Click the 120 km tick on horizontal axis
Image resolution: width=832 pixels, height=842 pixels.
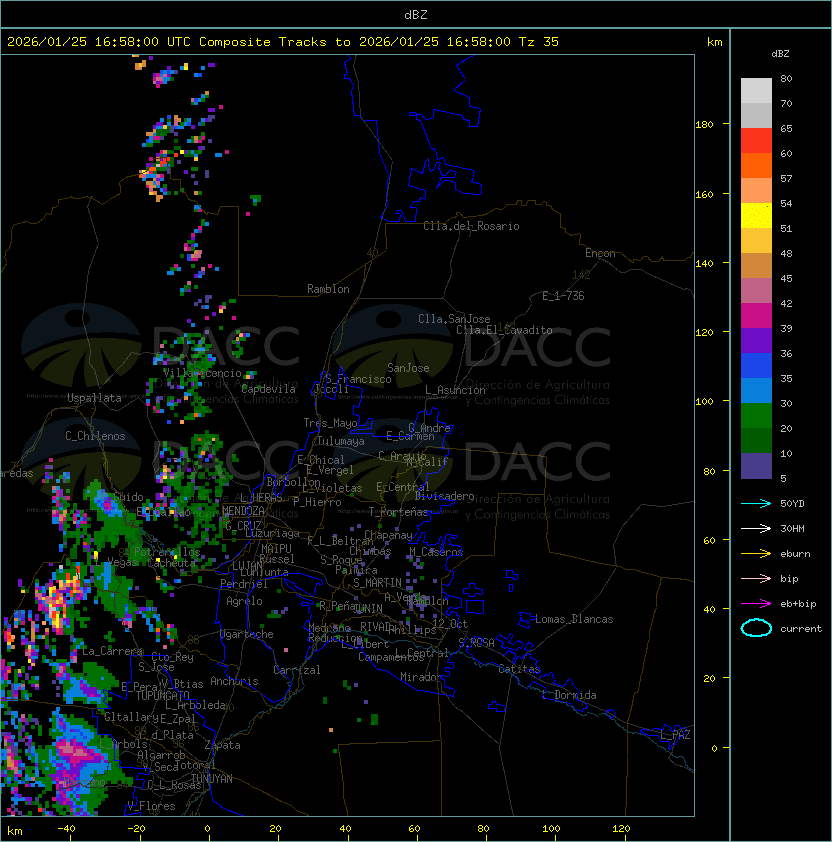621,829
